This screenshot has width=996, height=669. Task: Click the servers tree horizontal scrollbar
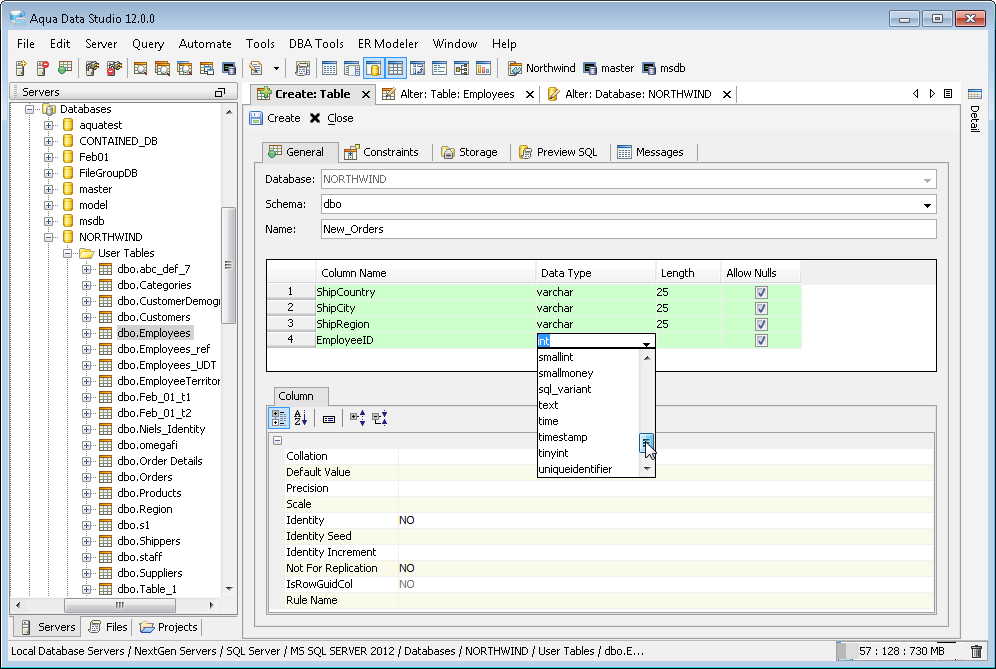point(120,605)
